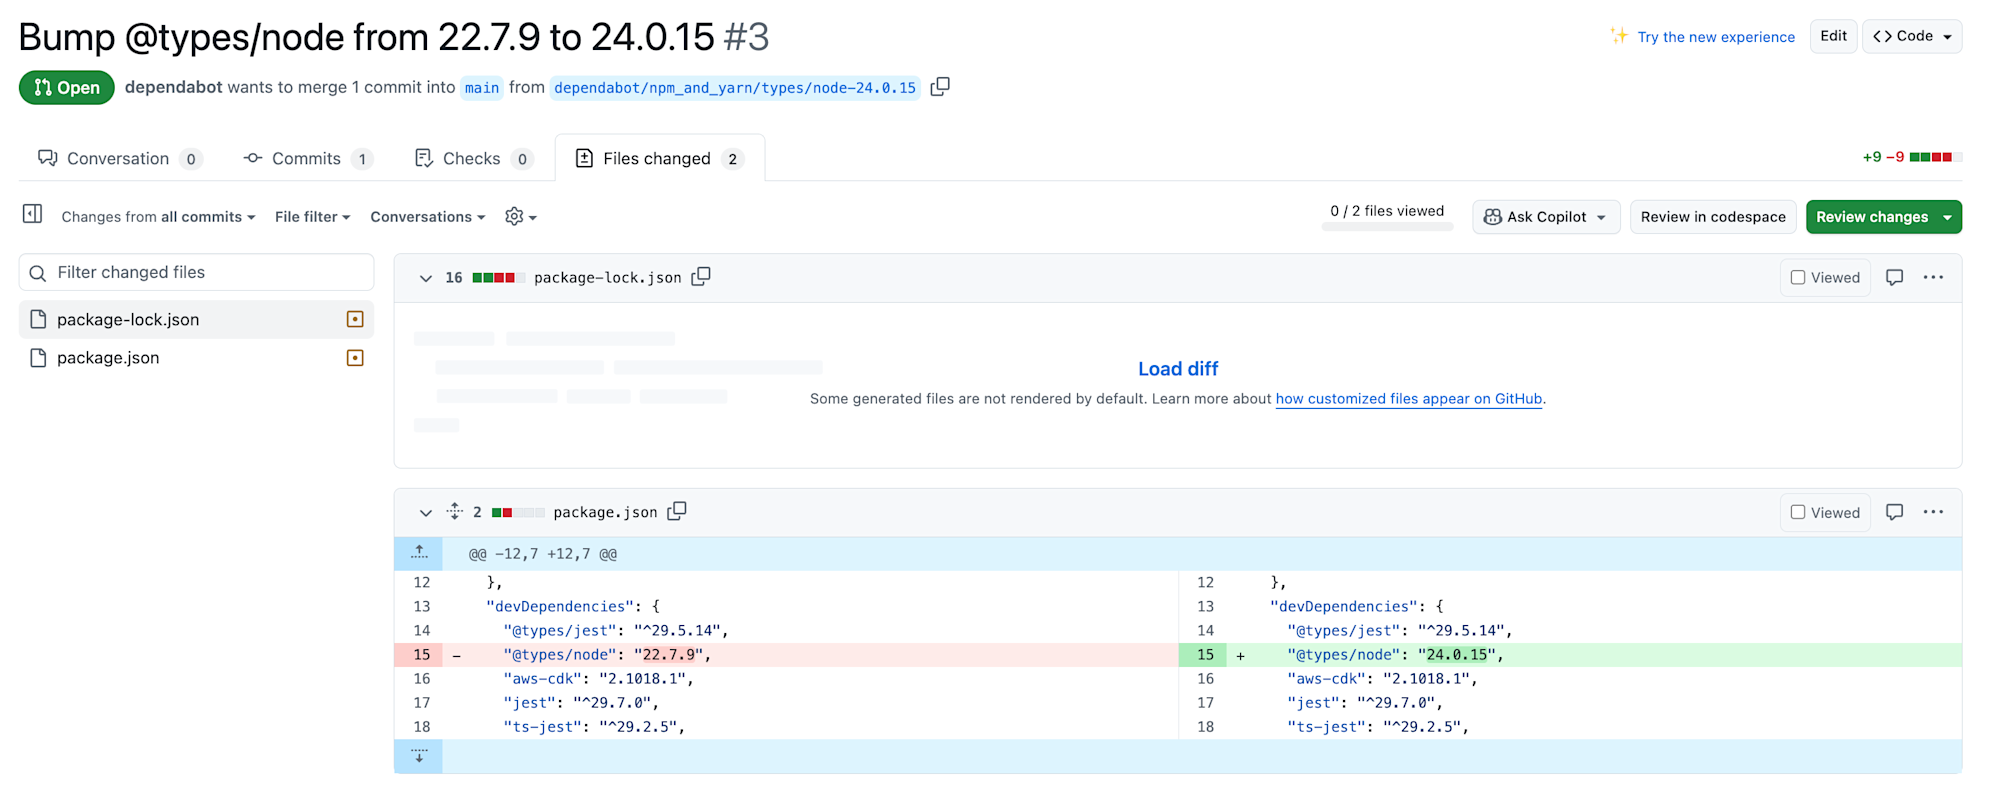Open the Review changes dropdown

[1884, 217]
